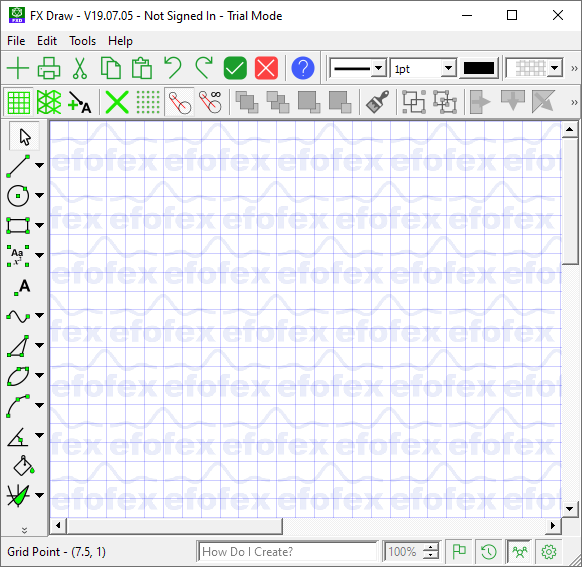The width and height of the screenshot is (582, 567).
Task: Click the flag icon in status bar
Action: click(x=459, y=551)
